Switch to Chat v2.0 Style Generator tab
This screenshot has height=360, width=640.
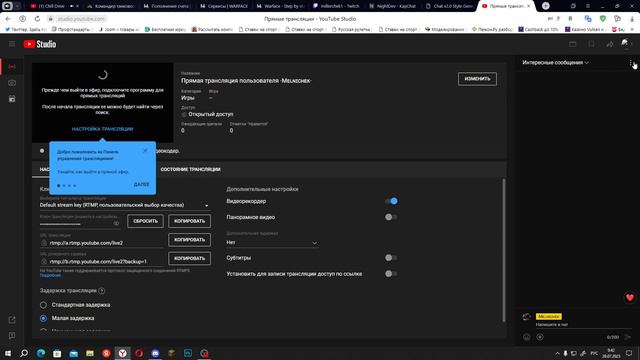pyautogui.click(x=449, y=6)
